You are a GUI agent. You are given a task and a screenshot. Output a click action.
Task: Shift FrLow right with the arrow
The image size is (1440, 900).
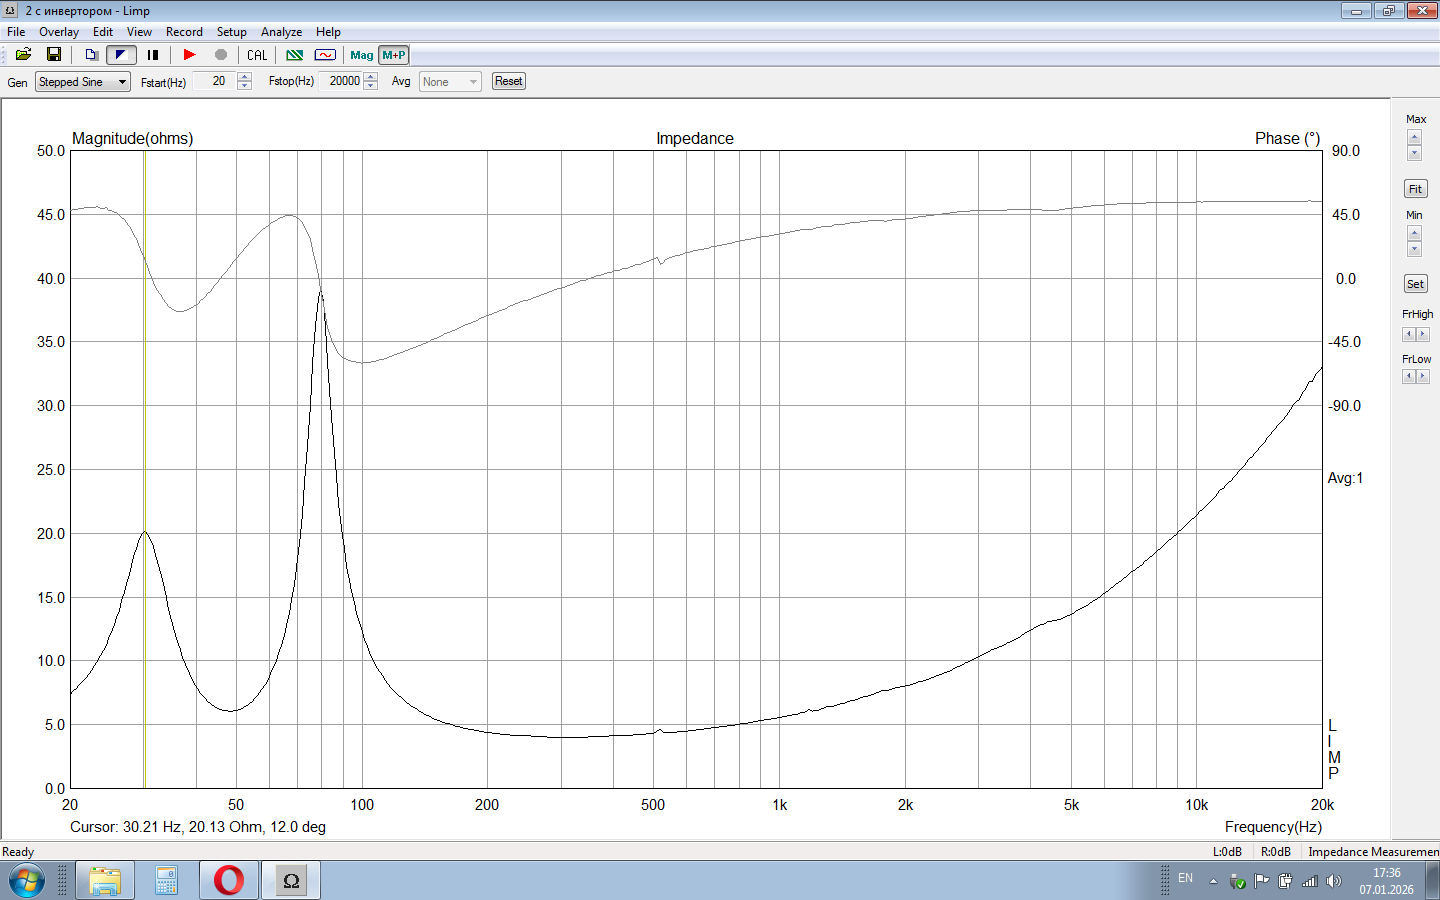point(1423,376)
